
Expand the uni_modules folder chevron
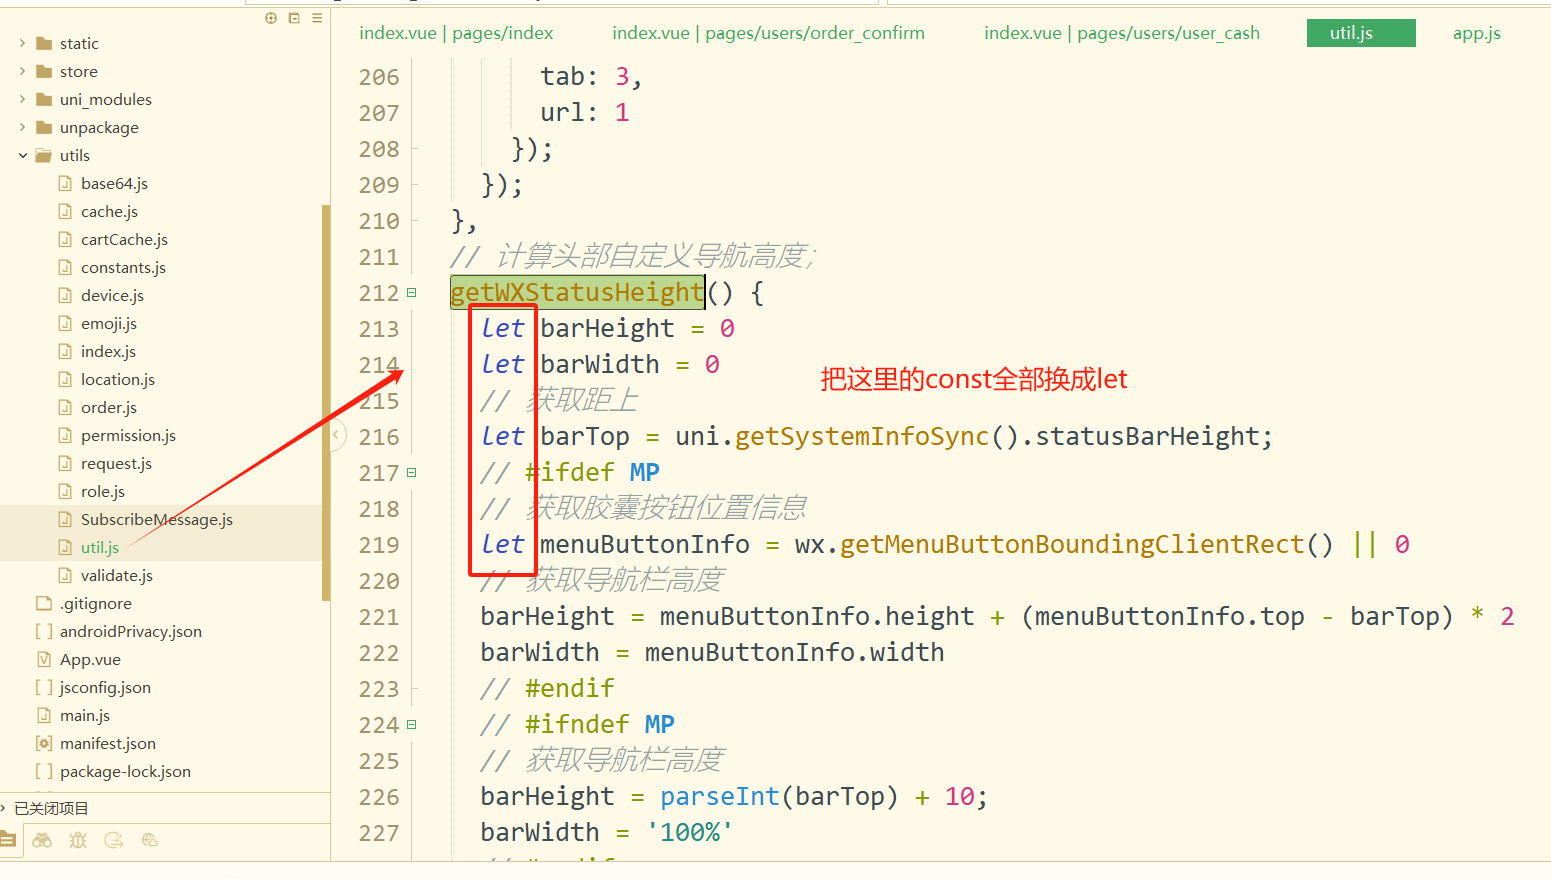(x=22, y=99)
